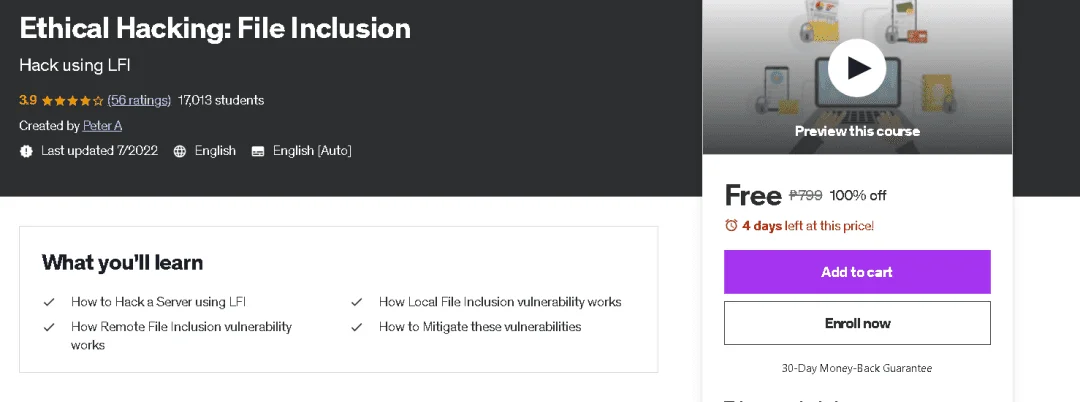Screen dimensions: 1080x402
Task: Click checkmark beside Local File Inclusion item
Action: (x=356, y=302)
